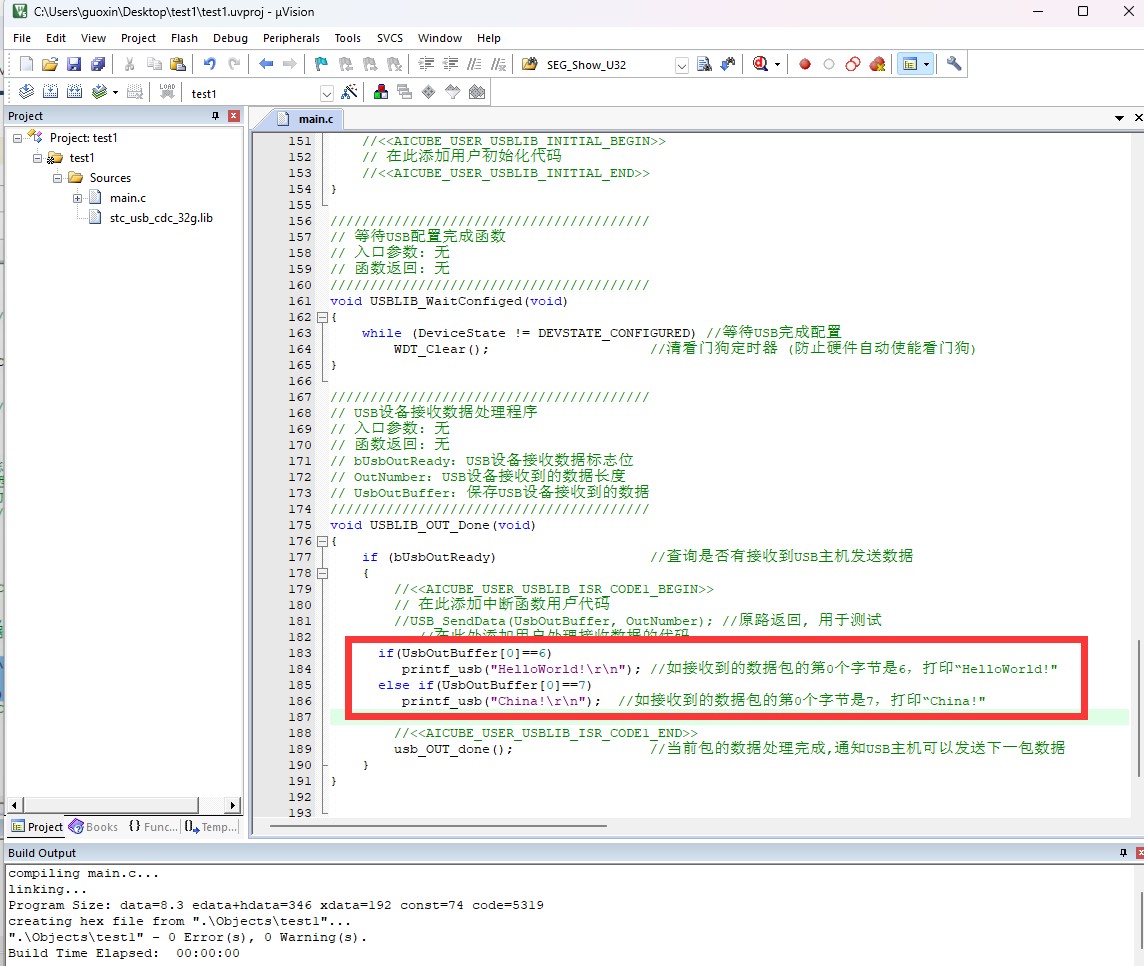Toggle the project window layout button
Screen dimensions: 1144x966
910,64
